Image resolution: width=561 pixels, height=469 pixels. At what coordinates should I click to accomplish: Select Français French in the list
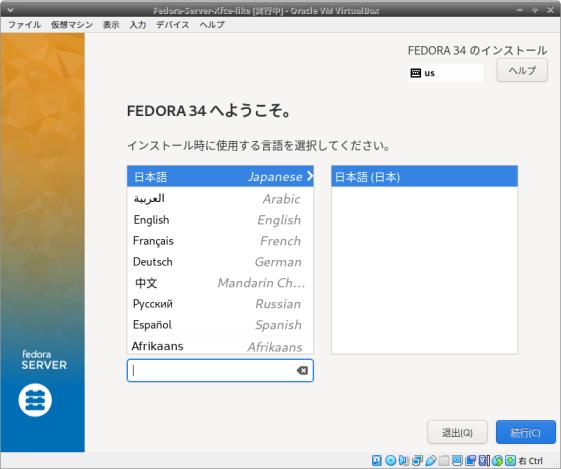220,241
